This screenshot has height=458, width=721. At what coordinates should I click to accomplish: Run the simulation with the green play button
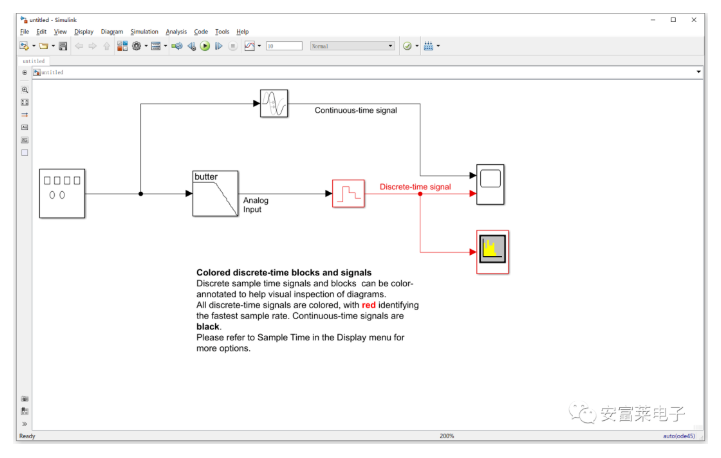pyautogui.click(x=205, y=46)
